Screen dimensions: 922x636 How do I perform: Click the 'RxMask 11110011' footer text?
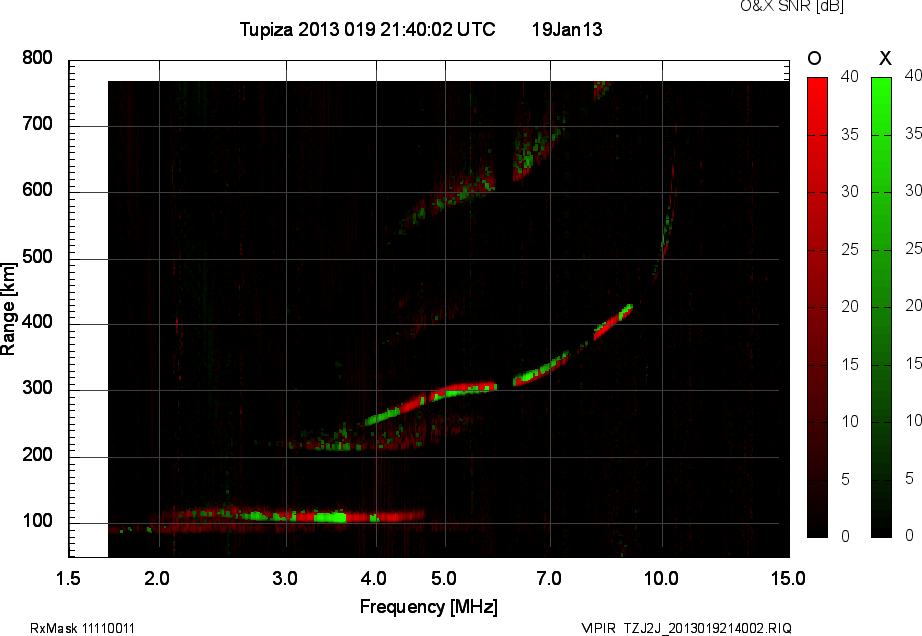tap(82, 628)
